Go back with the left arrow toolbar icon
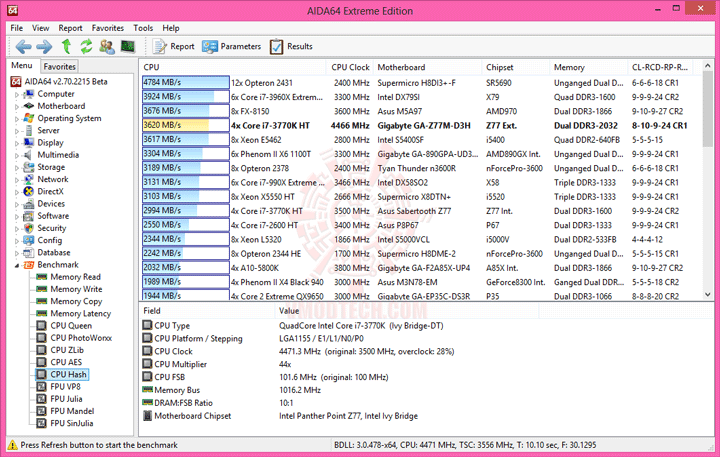720x457 pixels. point(23,46)
